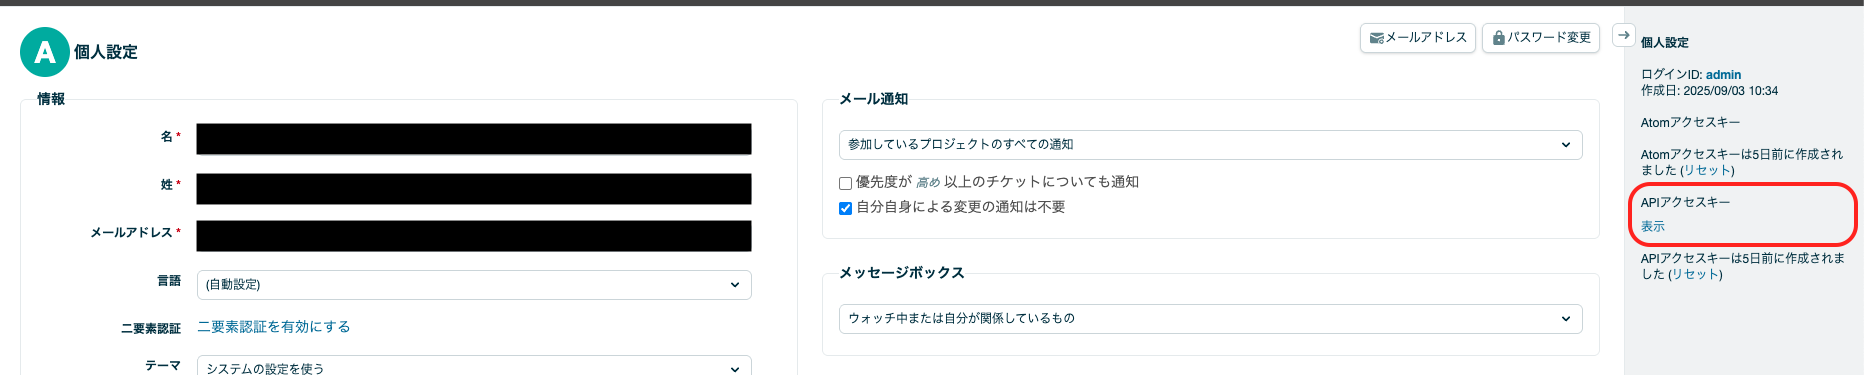Image resolution: width=1864 pixels, height=375 pixels.
Task: Enable 優先度が高め以上のチケット notification checkbox
Action: pyautogui.click(x=845, y=183)
